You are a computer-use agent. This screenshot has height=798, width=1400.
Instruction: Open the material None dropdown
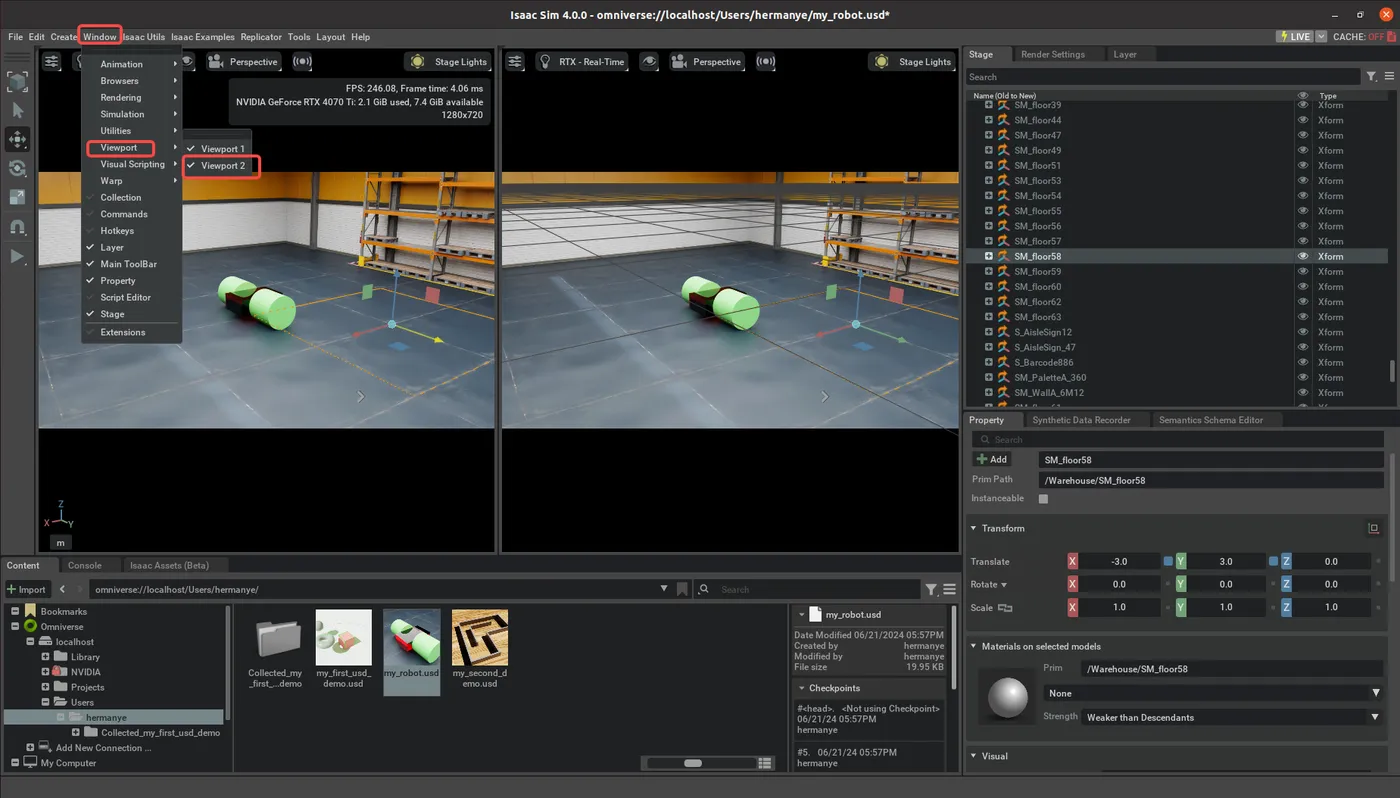[x=1213, y=693]
